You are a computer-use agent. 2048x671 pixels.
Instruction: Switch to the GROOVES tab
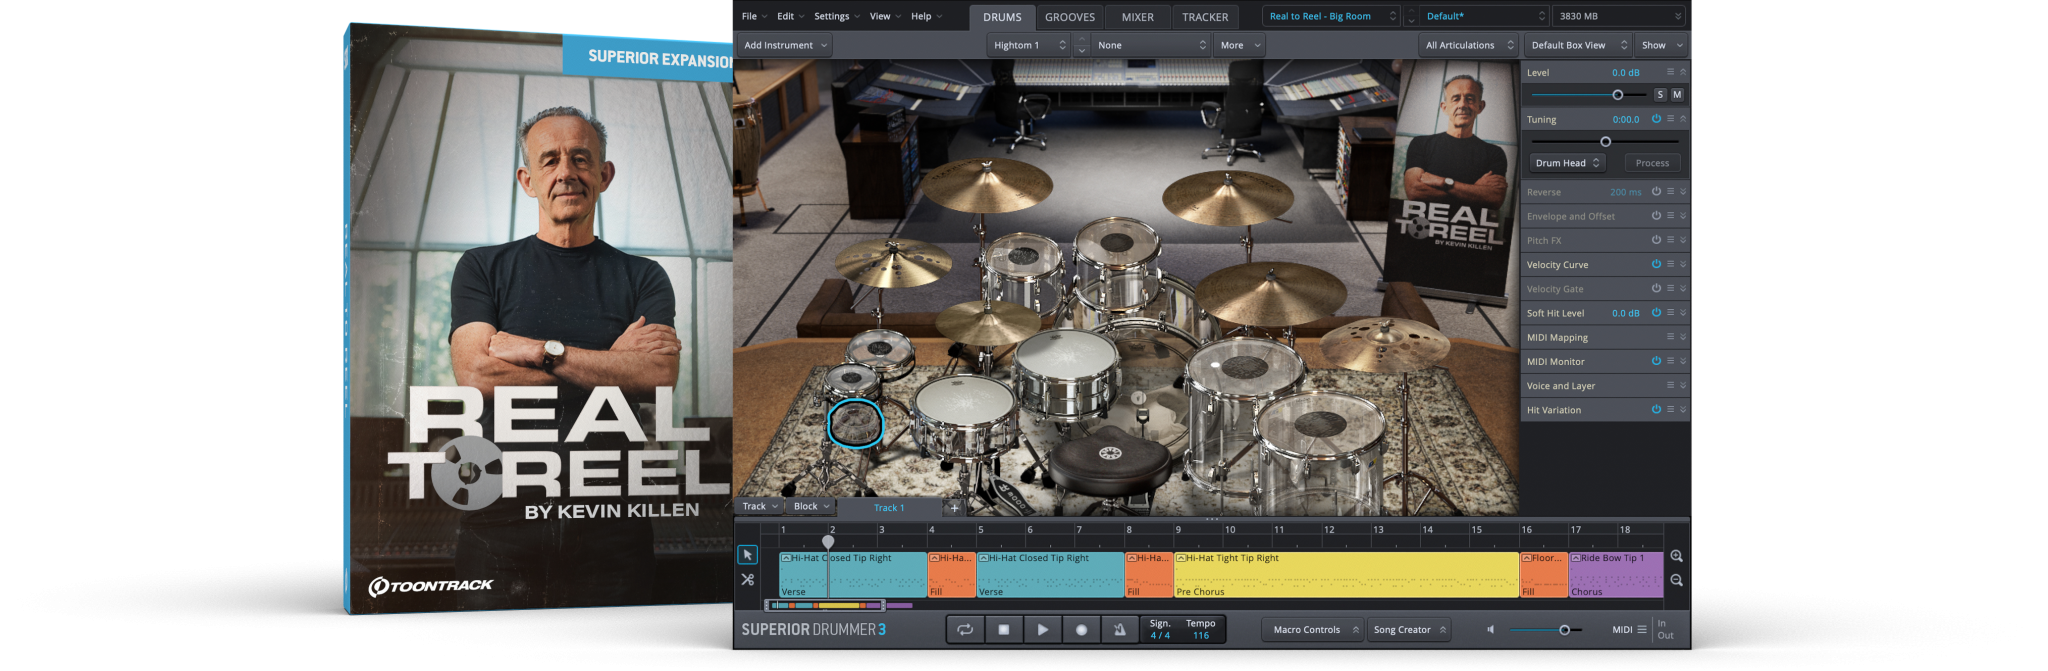click(x=1070, y=17)
